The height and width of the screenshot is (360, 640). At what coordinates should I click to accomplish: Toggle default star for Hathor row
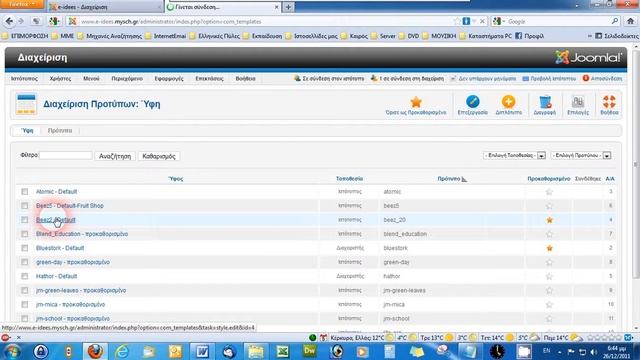549,276
